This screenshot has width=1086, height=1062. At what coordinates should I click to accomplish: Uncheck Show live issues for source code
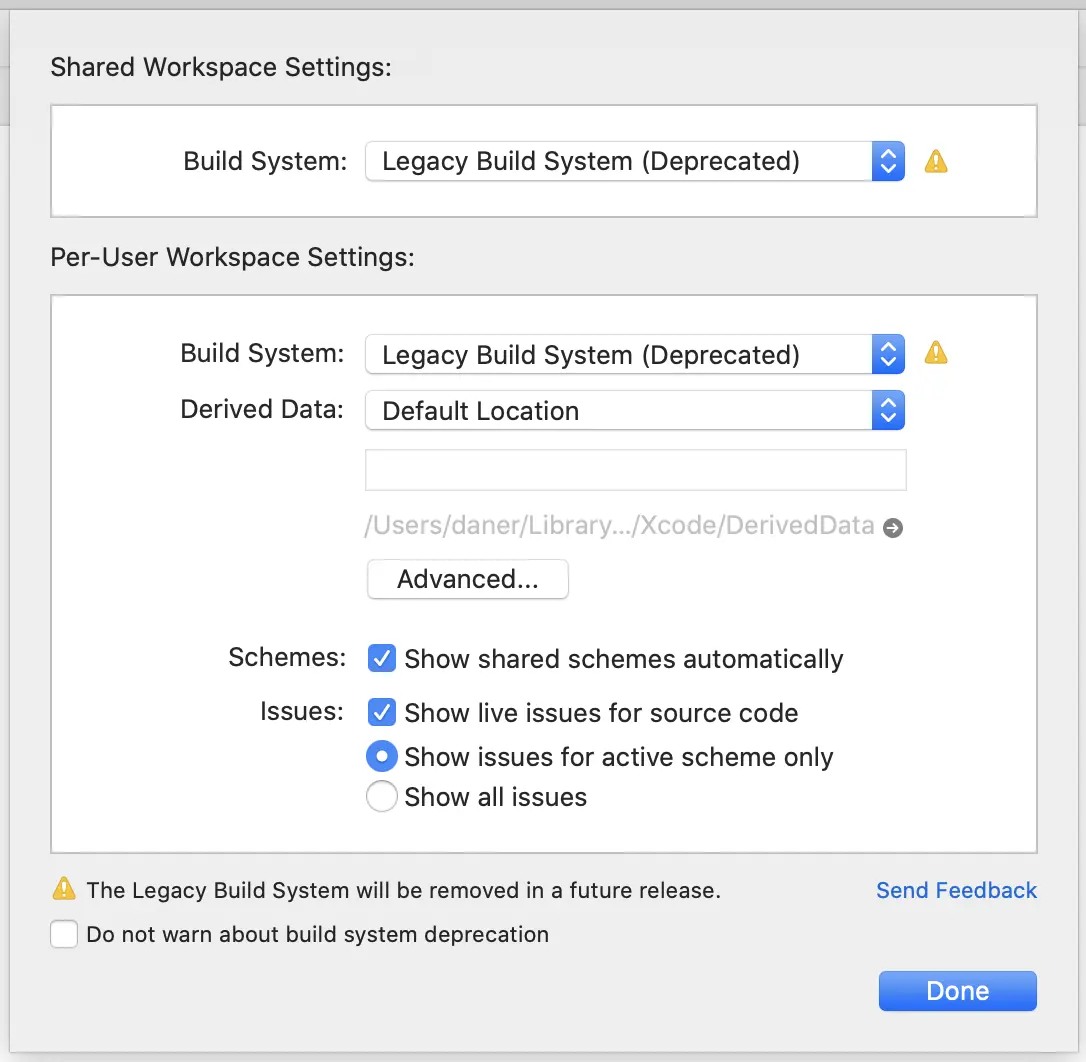(x=381, y=712)
